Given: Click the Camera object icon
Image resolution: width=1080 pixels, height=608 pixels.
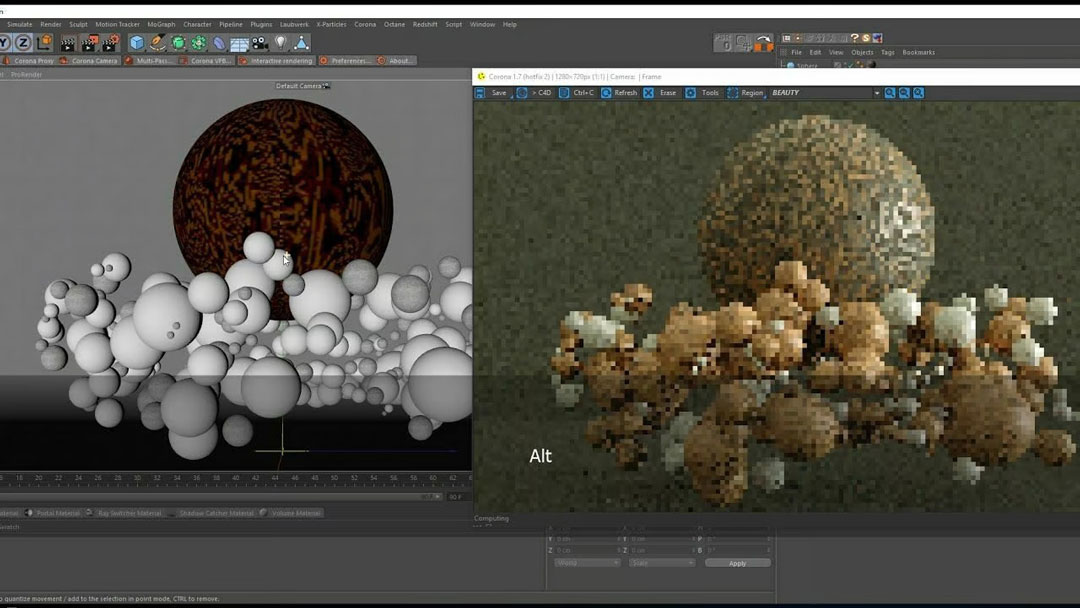Looking at the screenshot, I should (x=260, y=43).
